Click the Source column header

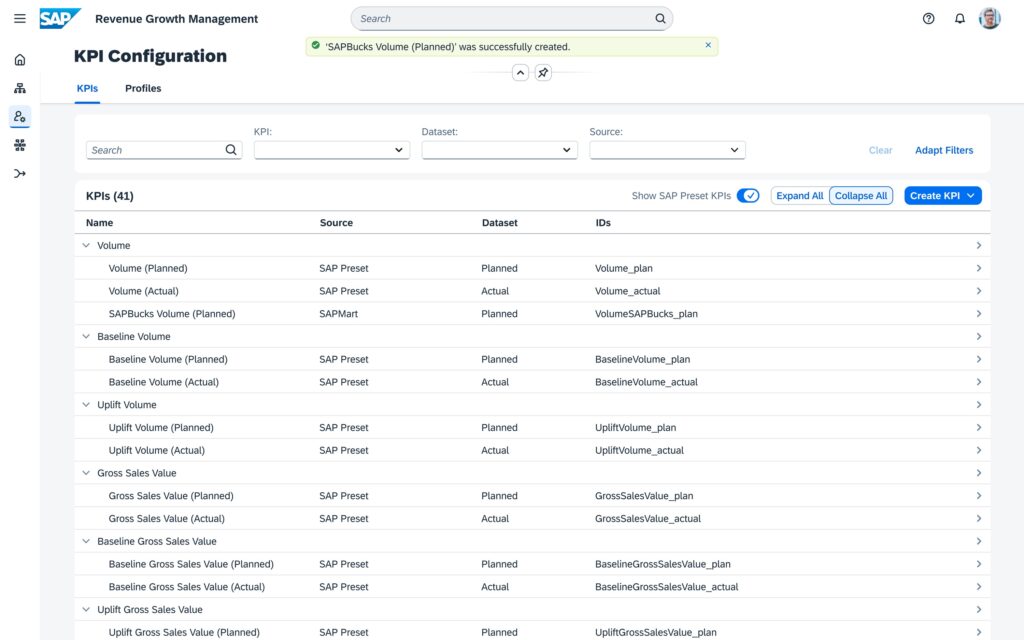point(336,223)
